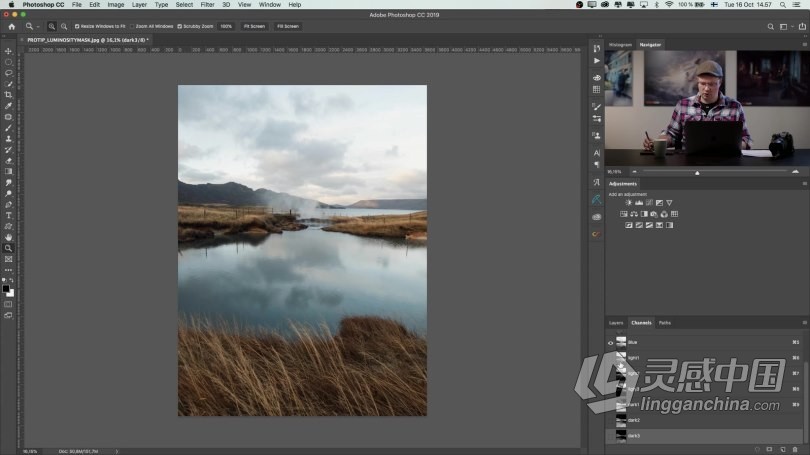This screenshot has height=455, width=810.
Task: Open macOS Spotlight search icon
Action: click(x=783, y=5)
